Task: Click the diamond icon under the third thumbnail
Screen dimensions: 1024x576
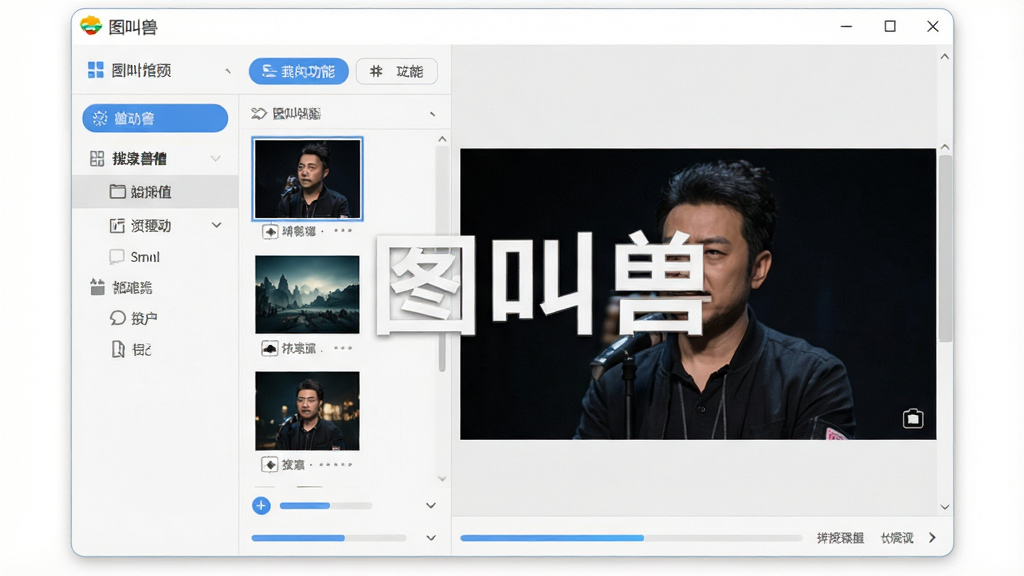Action: (270, 464)
